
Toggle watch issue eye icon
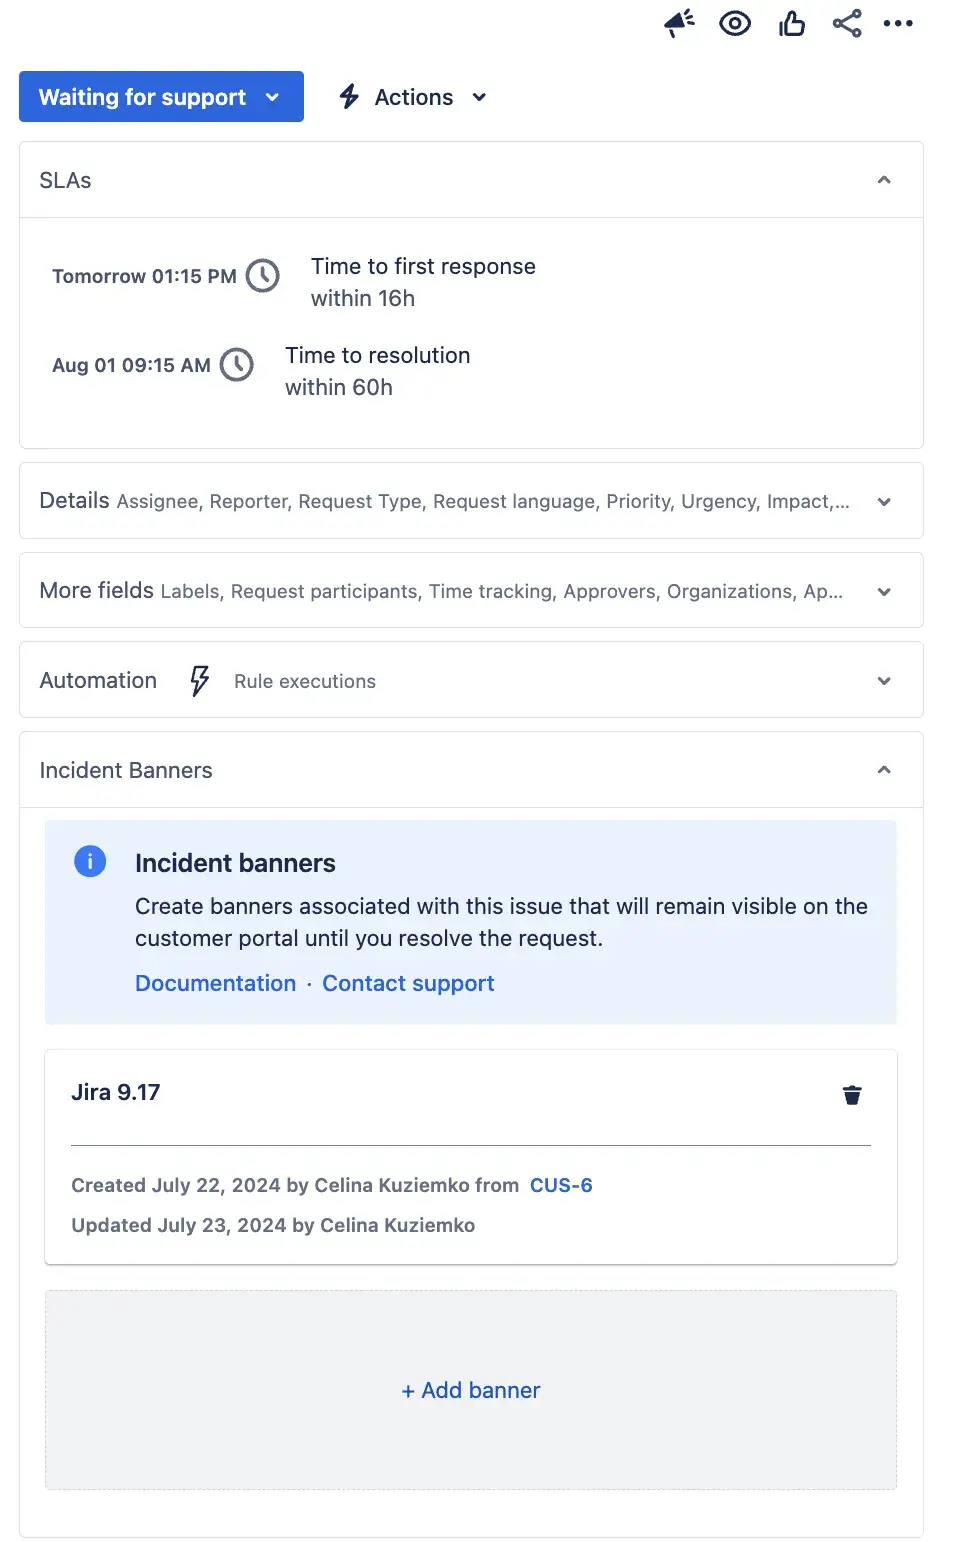pyautogui.click(x=735, y=23)
